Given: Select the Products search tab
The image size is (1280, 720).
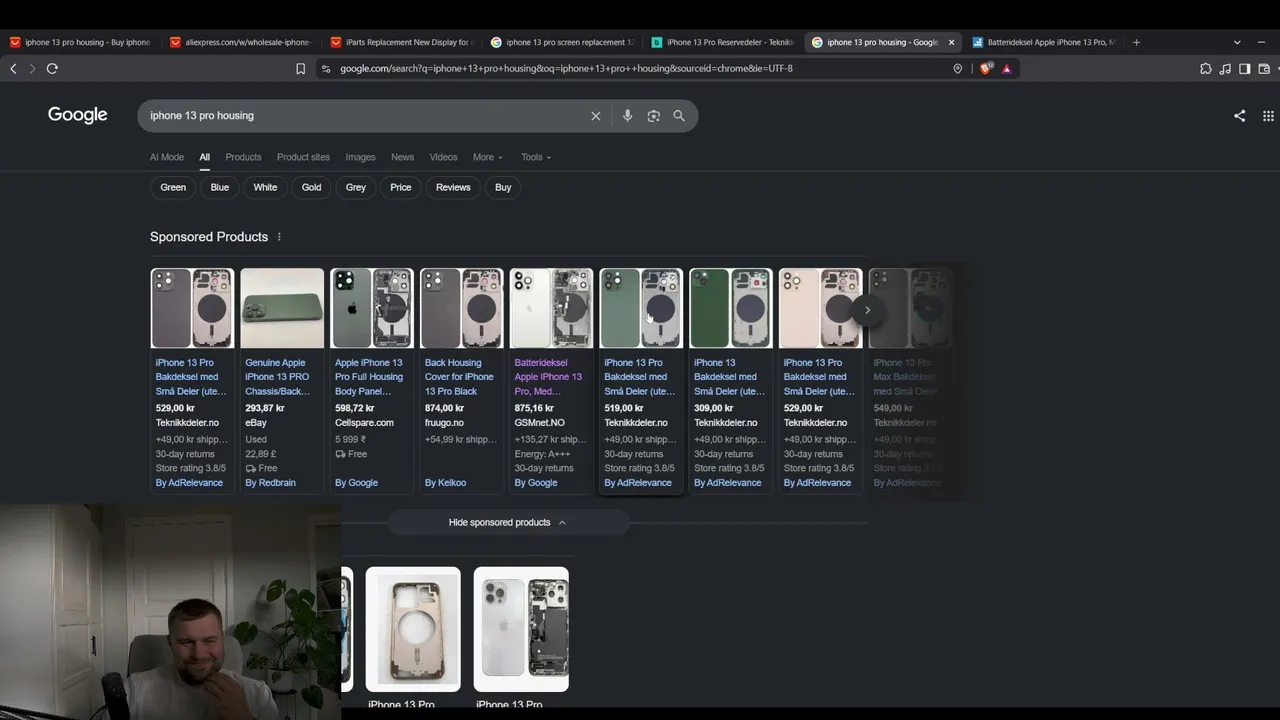Looking at the screenshot, I should pyautogui.click(x=243, y=157).
